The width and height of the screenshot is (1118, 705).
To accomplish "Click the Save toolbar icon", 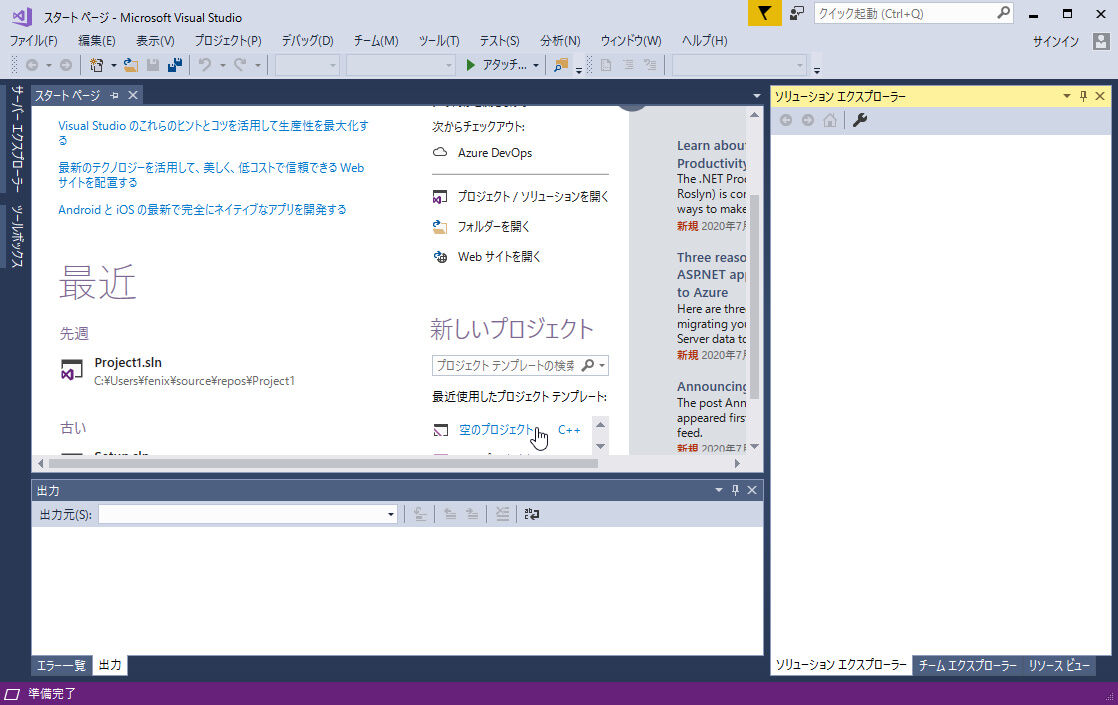I will (153, 65).
